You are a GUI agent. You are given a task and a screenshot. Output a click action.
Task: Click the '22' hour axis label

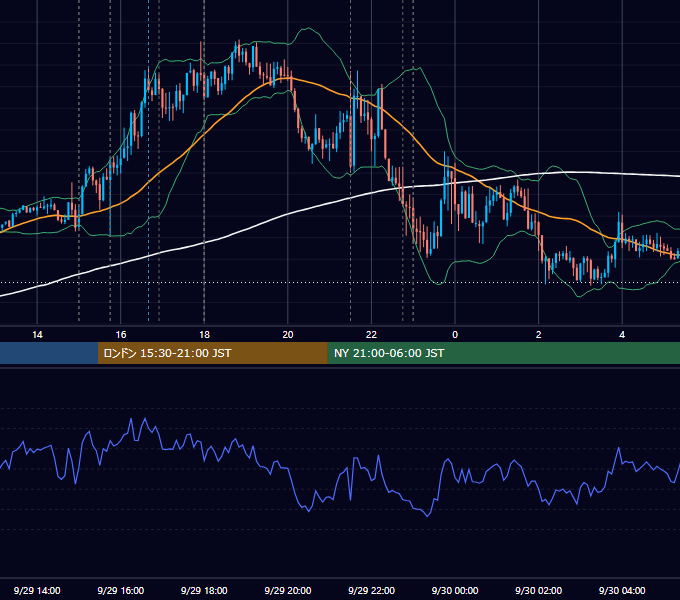coord(371,335)
